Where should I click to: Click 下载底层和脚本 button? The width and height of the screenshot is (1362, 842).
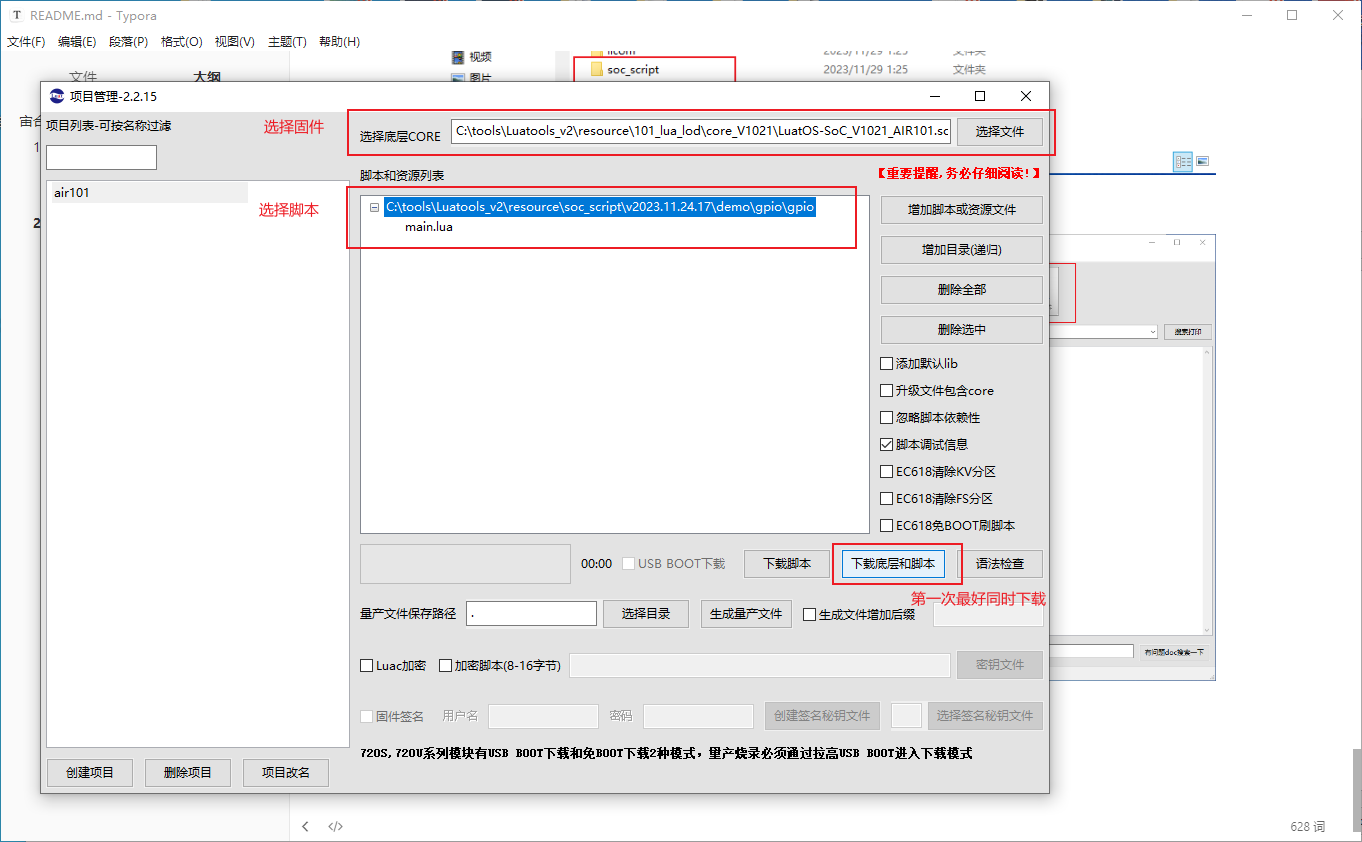tap(892, 564)
